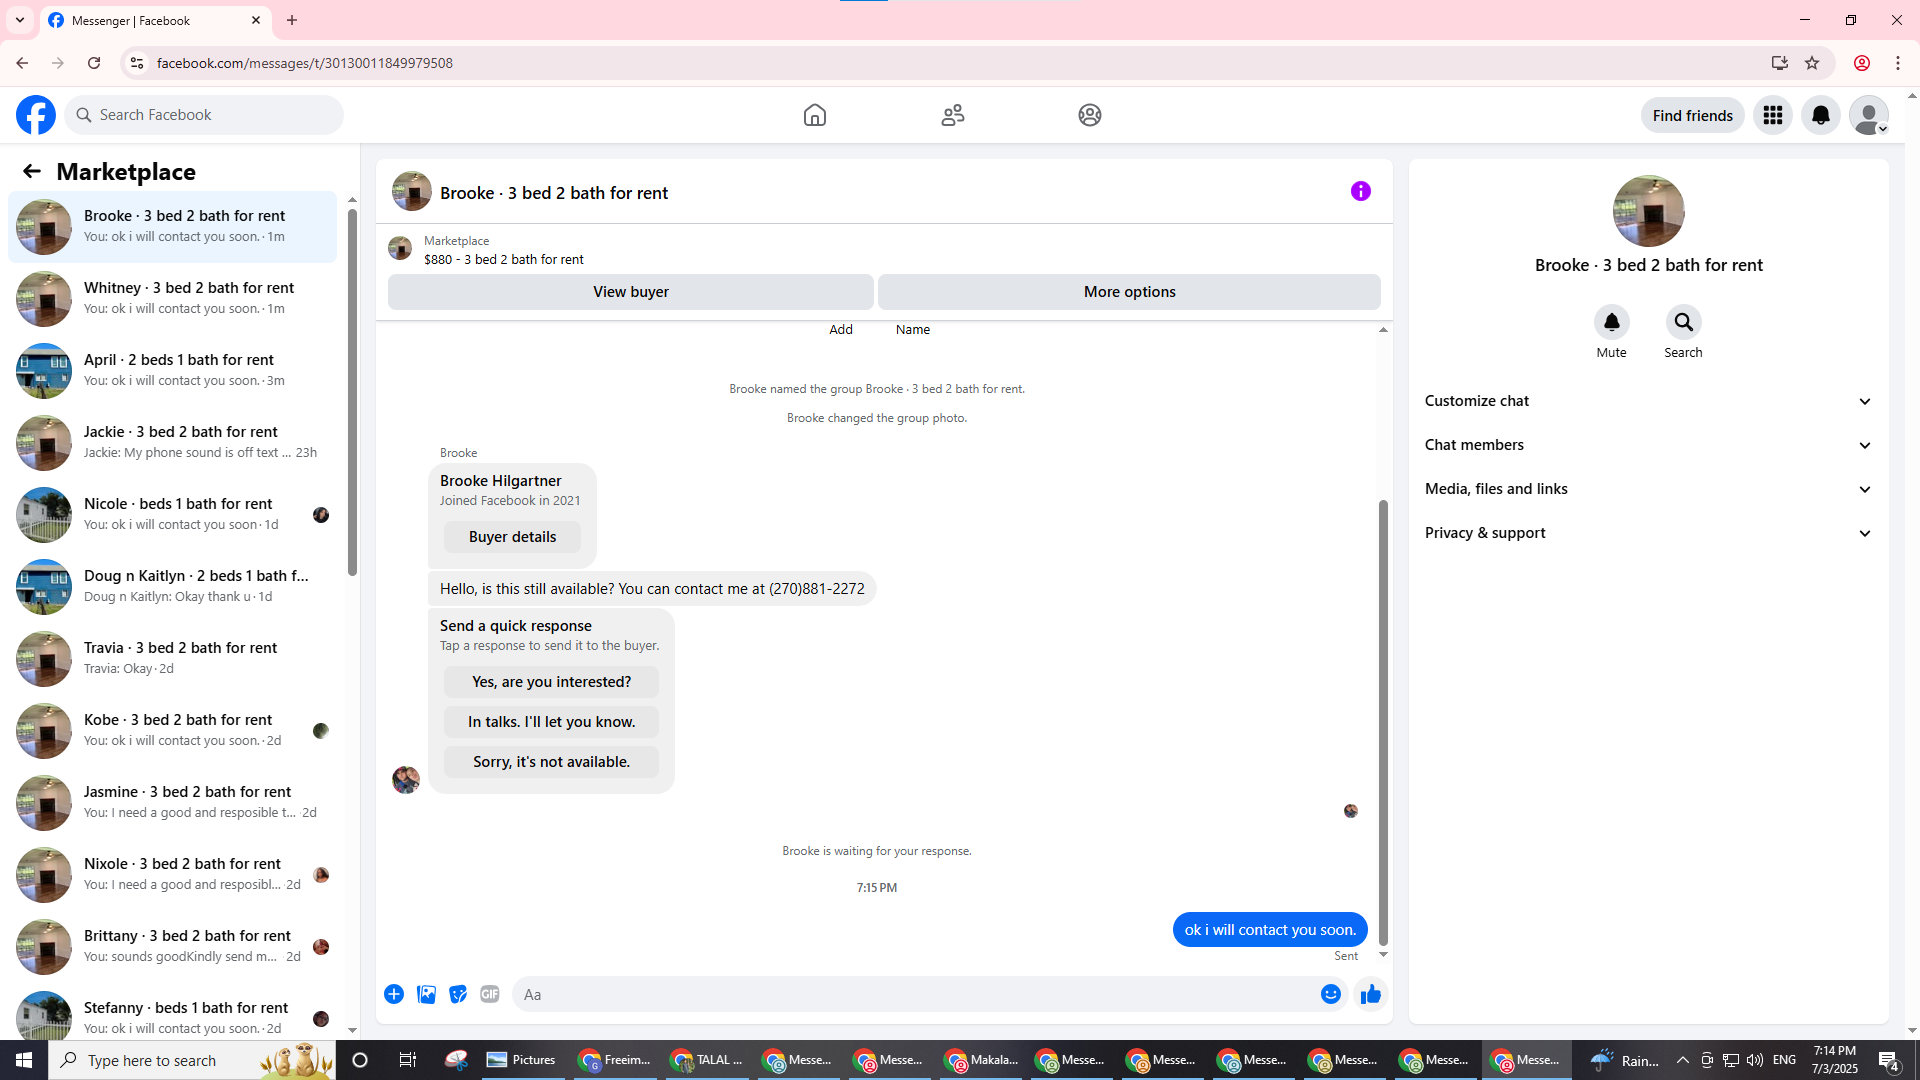The width and height of the screenshot is (1920, 1080).
Task: Mute this conversation bell
Action: pyautogui.click(x=1611, y=322)
